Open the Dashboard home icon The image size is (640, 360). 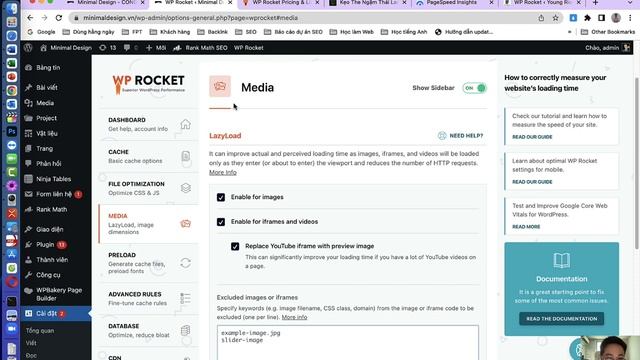coord(185,124)
